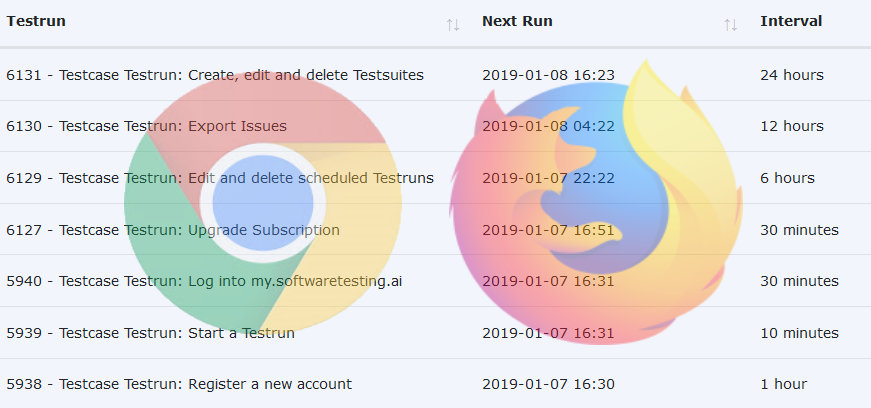Select testrun 5940 Log into my.softwaretesting.ai
Screen dimensions: 871x408
(204, 281)
